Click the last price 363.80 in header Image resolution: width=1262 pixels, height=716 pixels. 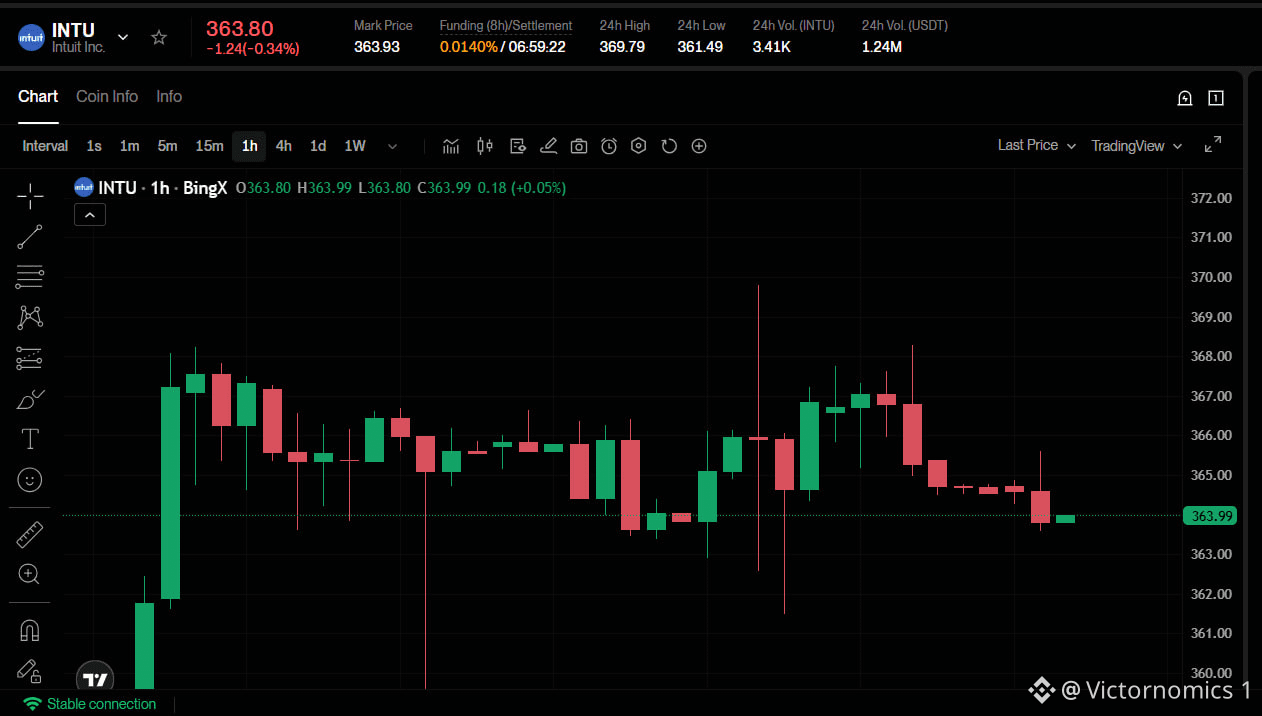click(x=240, y=29)
